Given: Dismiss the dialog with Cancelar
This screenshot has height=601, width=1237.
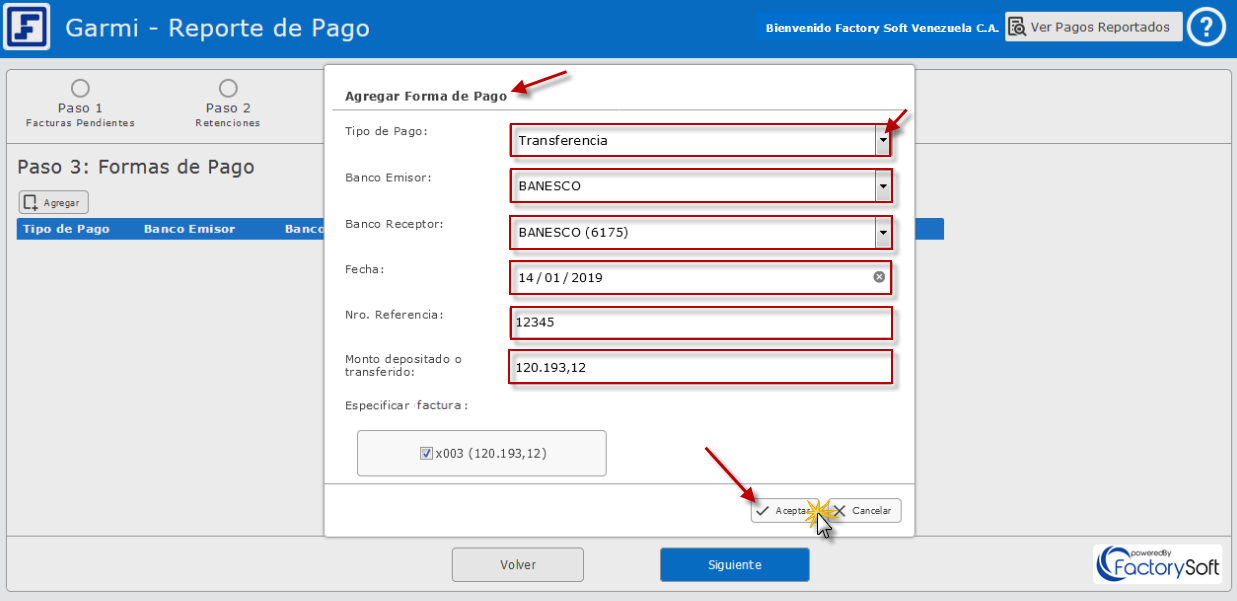Looking at the screenshot, I should [865, 510].
